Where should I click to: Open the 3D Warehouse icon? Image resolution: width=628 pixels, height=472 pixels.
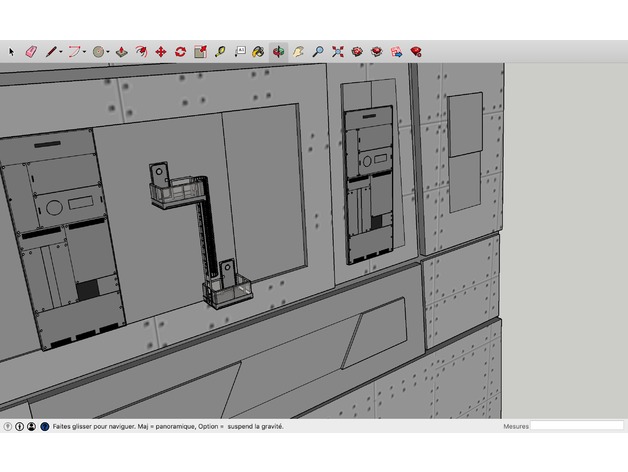[357, 52]
